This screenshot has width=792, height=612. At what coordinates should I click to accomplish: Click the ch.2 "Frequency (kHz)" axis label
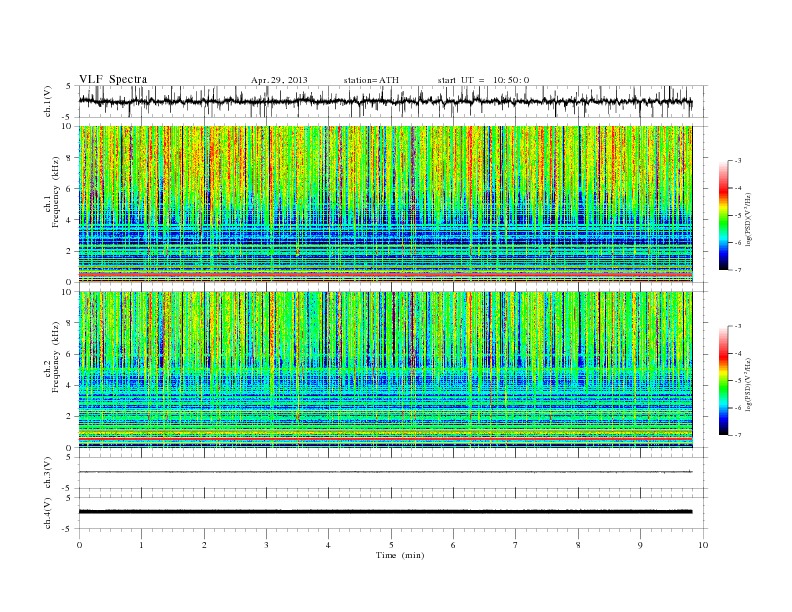pos(56,356)
